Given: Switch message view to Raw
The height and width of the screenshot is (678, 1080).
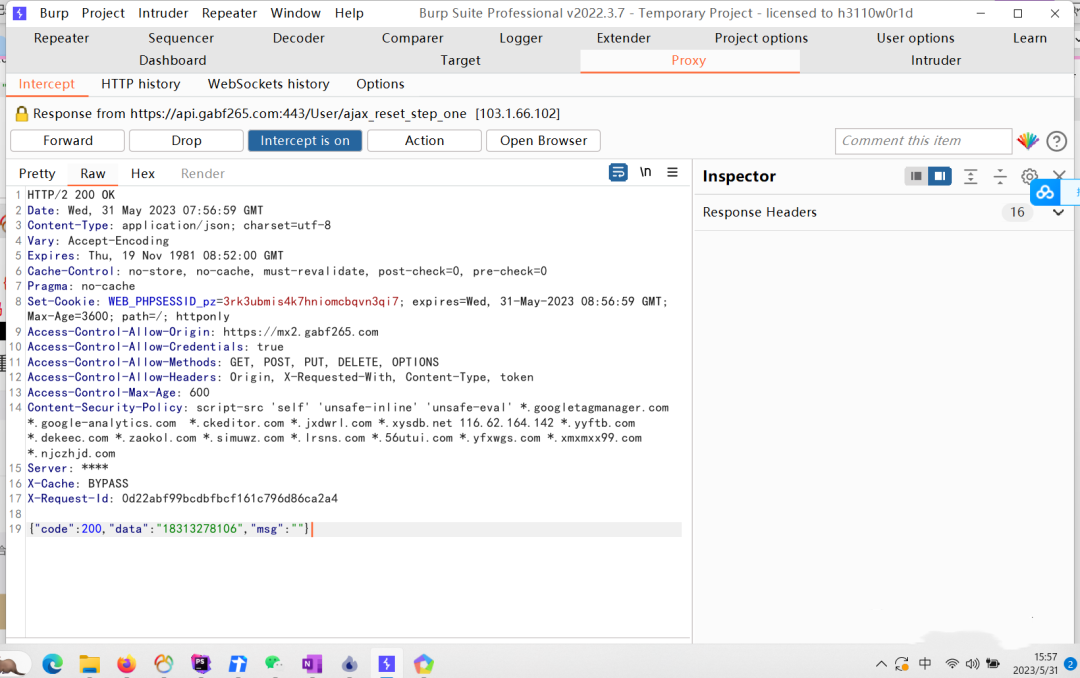Looking at the screenshot, I should [x=92, y=174].
